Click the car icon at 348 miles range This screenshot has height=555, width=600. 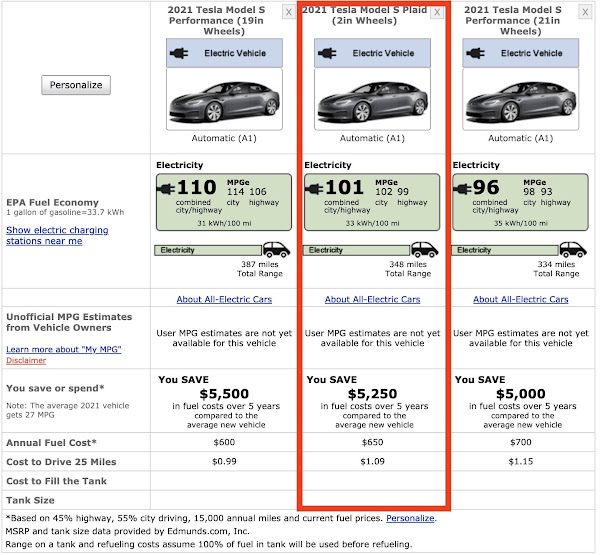(x=422, y=250)
